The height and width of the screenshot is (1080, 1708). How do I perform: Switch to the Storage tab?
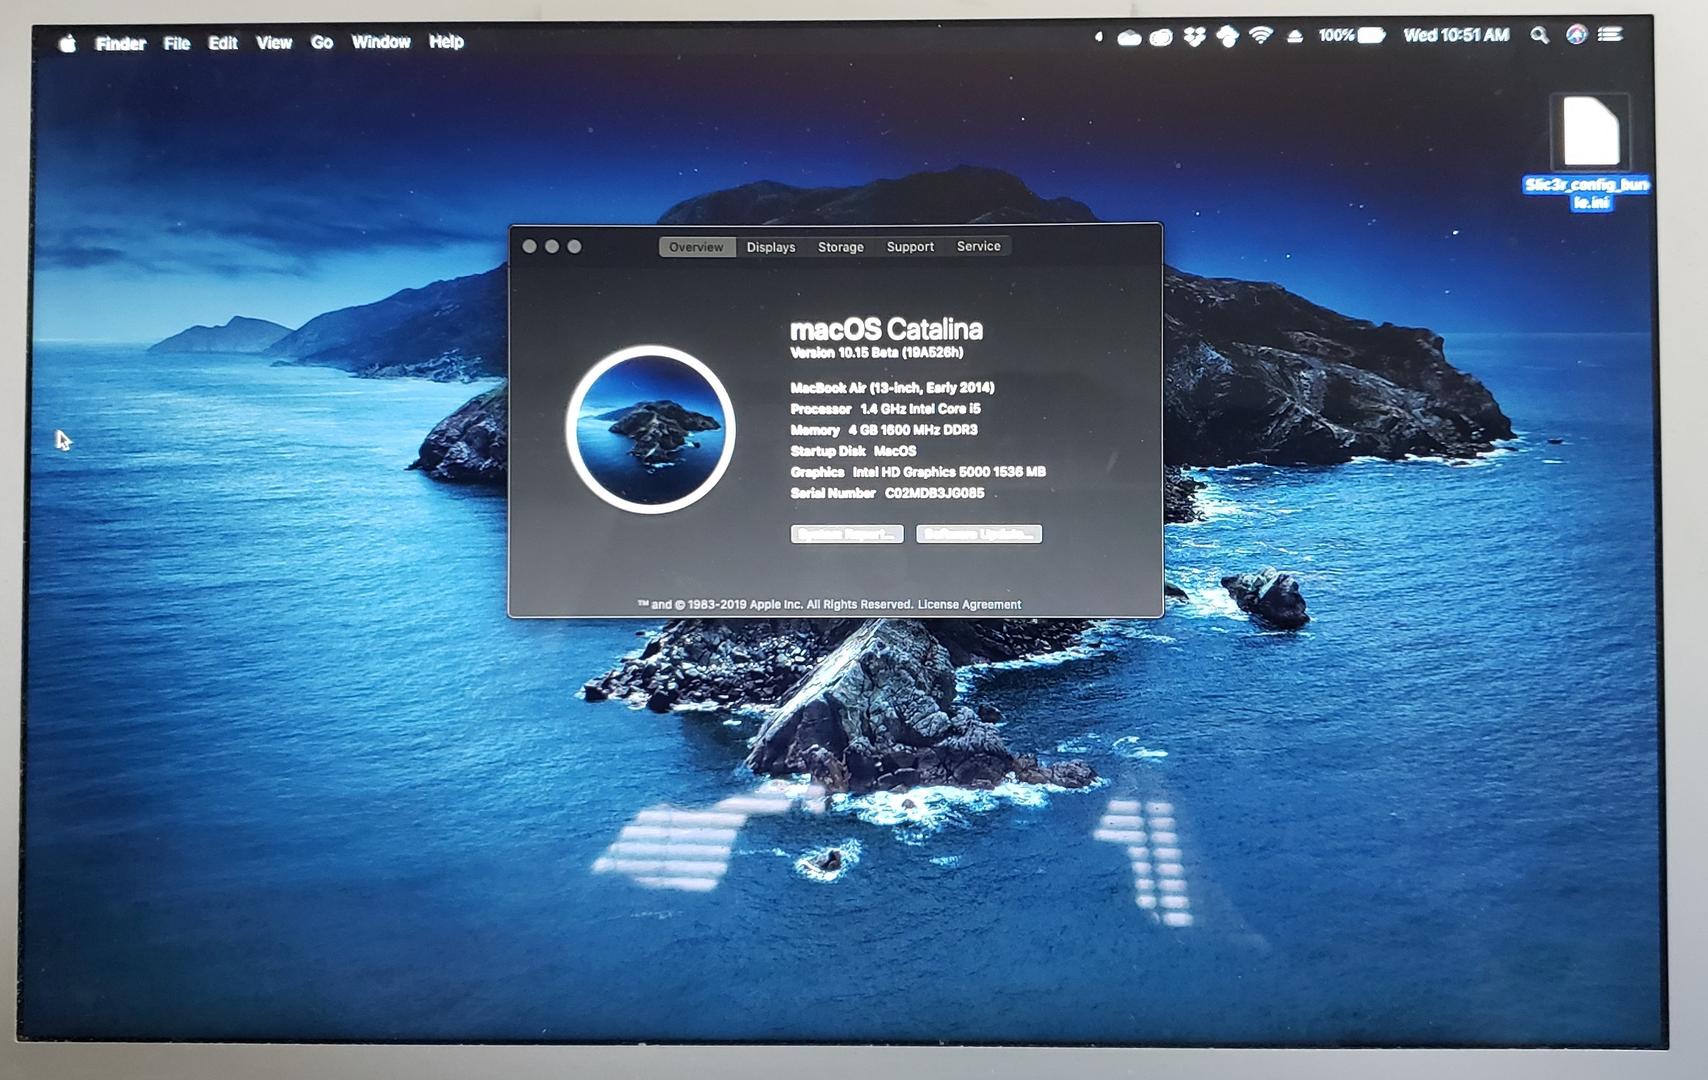coord(841,247)
